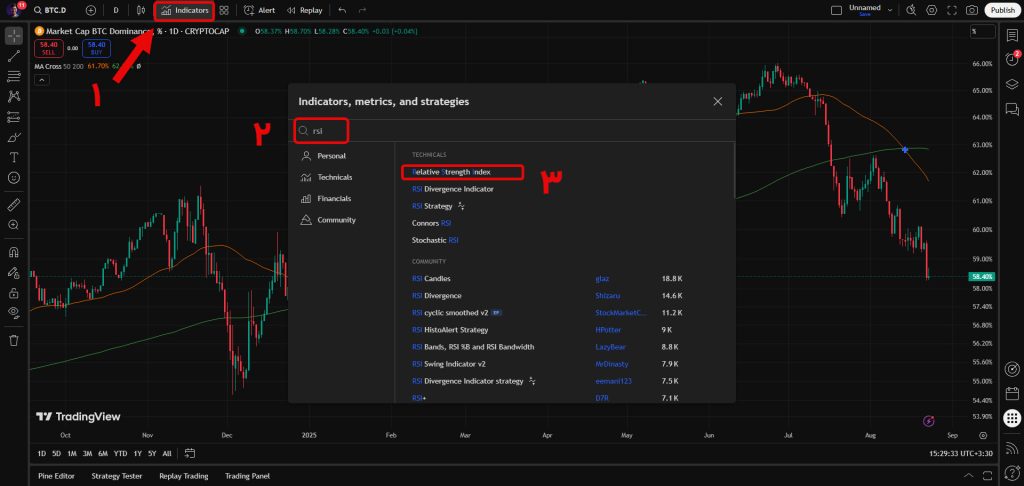
Task: Open the Pine Editor tab
Action: [x=56, y=476]
